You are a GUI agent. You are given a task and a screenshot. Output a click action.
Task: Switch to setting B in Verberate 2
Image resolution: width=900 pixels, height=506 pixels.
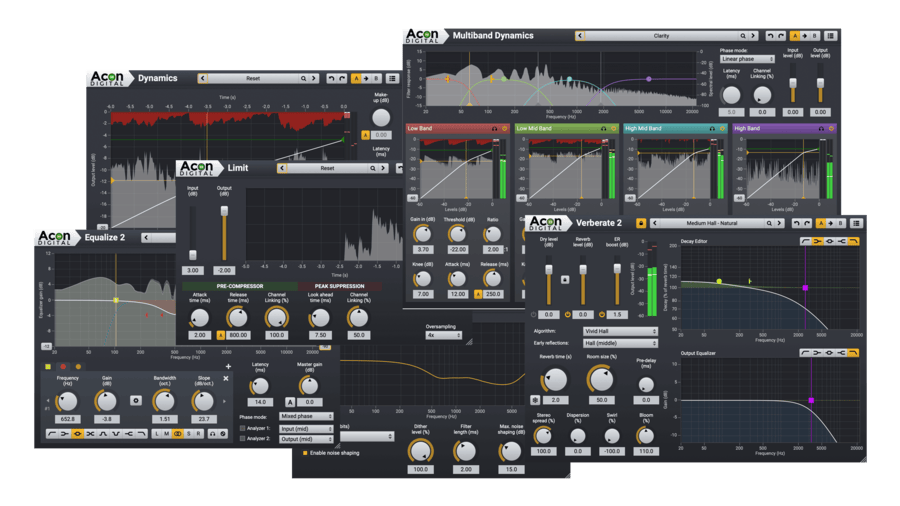841,223
